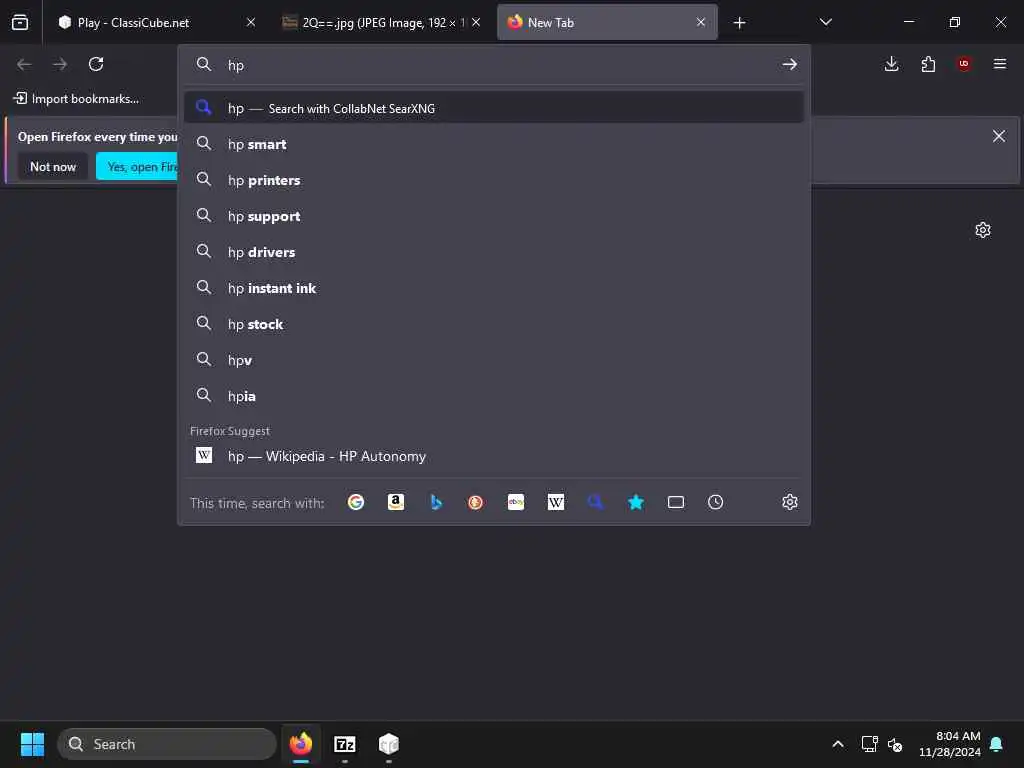Screen dimensions: 1024x768
Task: Search with CollabNet SearXNG one-off icon
Action: [x=596, y=502]
